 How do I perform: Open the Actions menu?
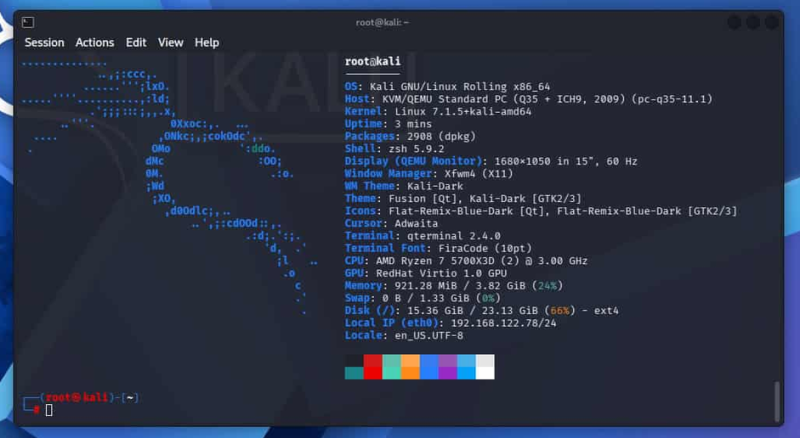pos(94,42)
